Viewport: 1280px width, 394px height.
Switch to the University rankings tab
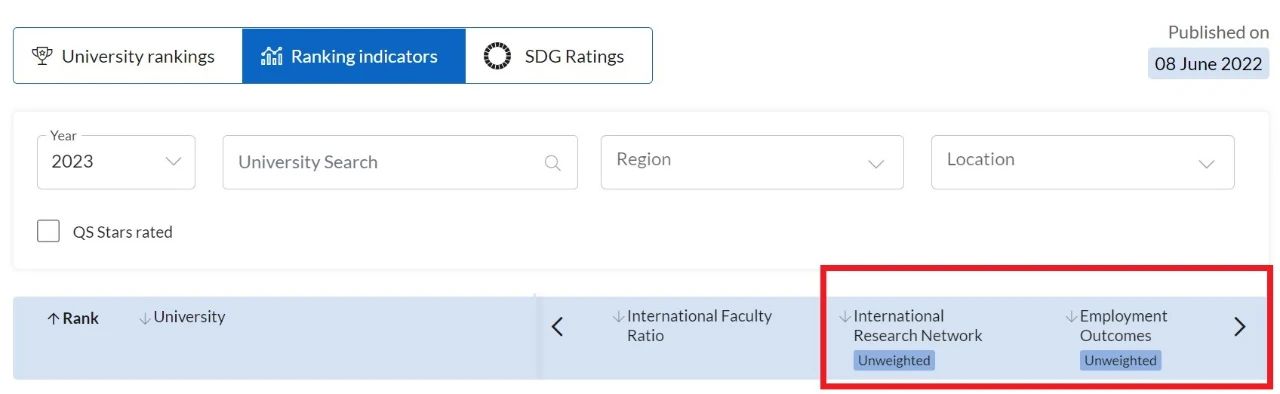128,56
